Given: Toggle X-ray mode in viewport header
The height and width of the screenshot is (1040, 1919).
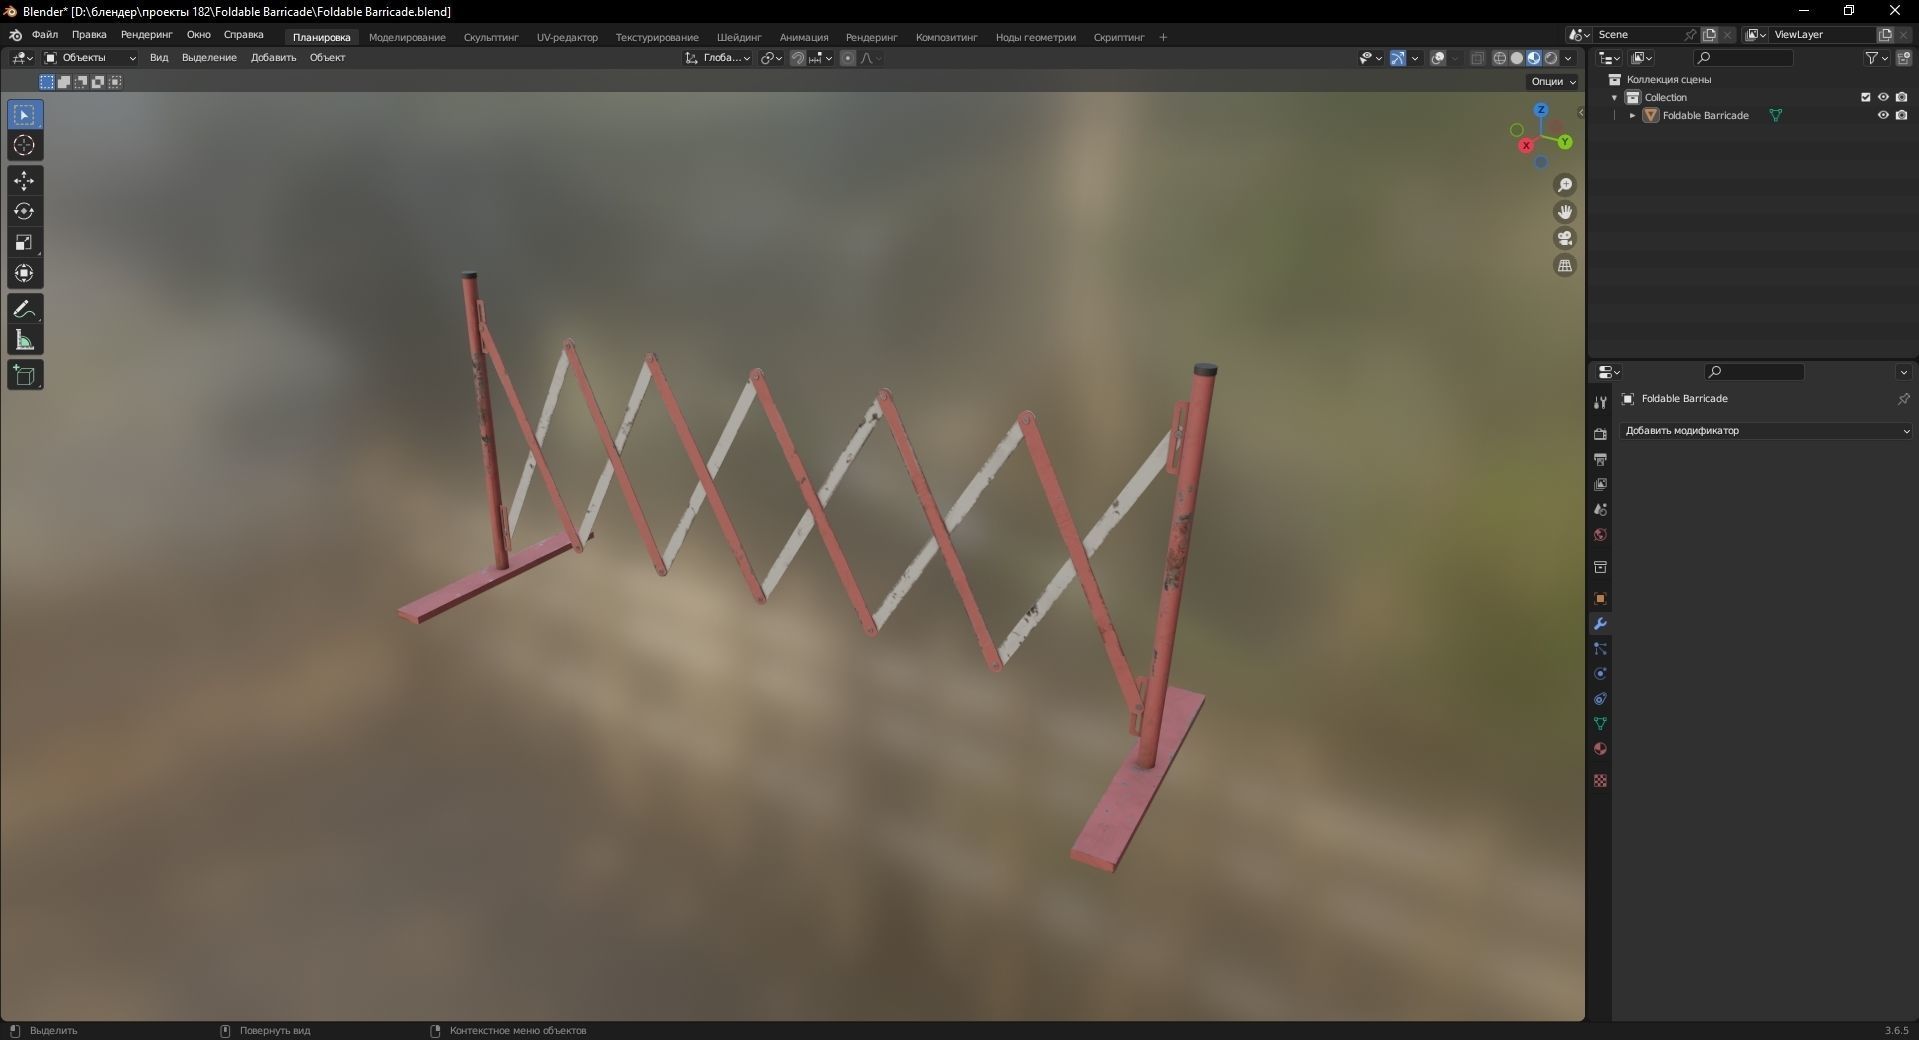Looking at the screenshot, I should click(1478, 58).
